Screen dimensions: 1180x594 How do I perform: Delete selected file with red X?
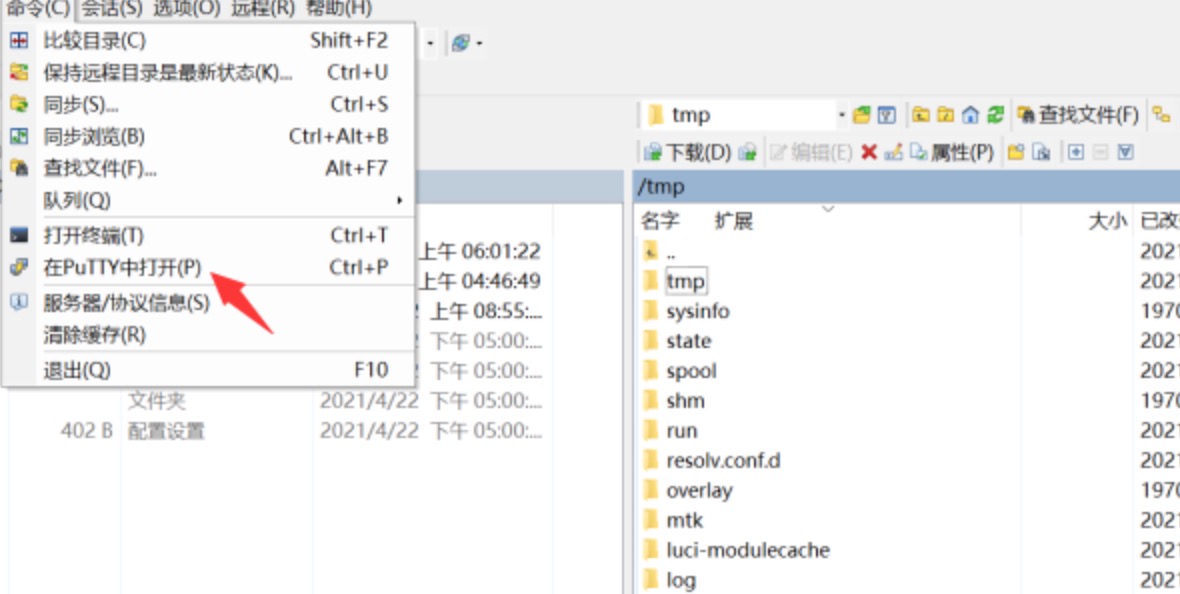coord(869,153)
